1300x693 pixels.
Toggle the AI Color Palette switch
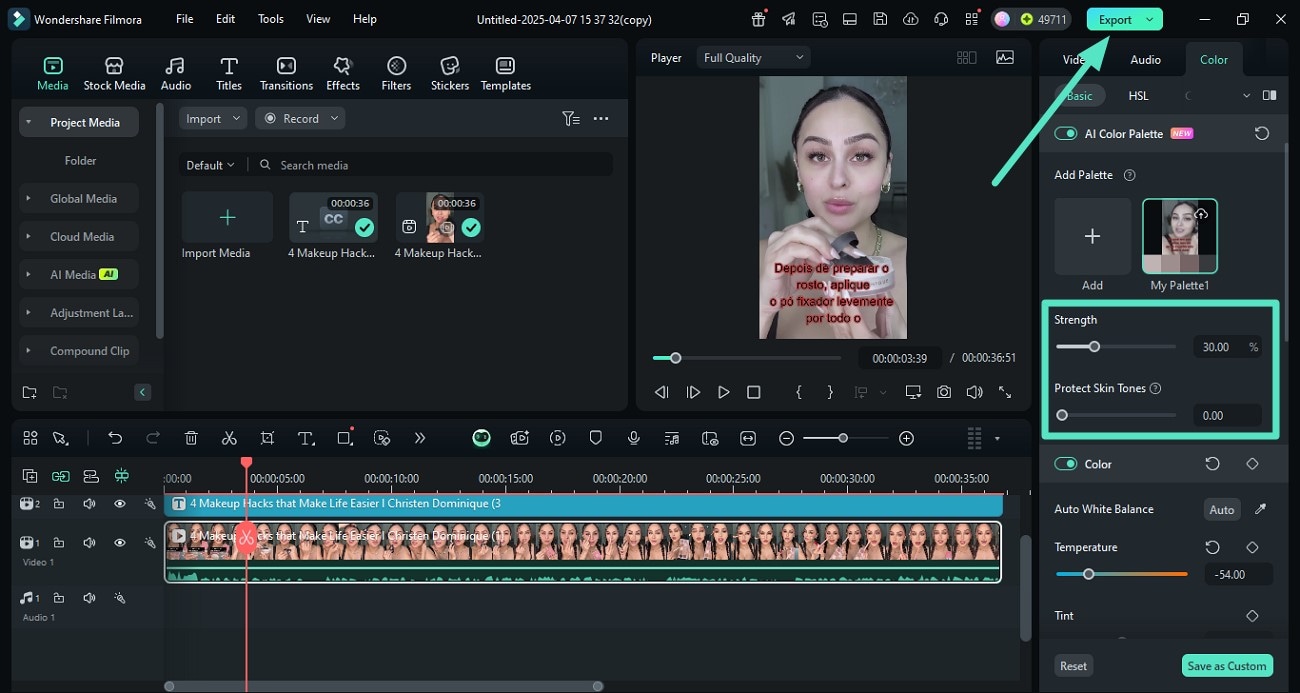click(1066, 133)
